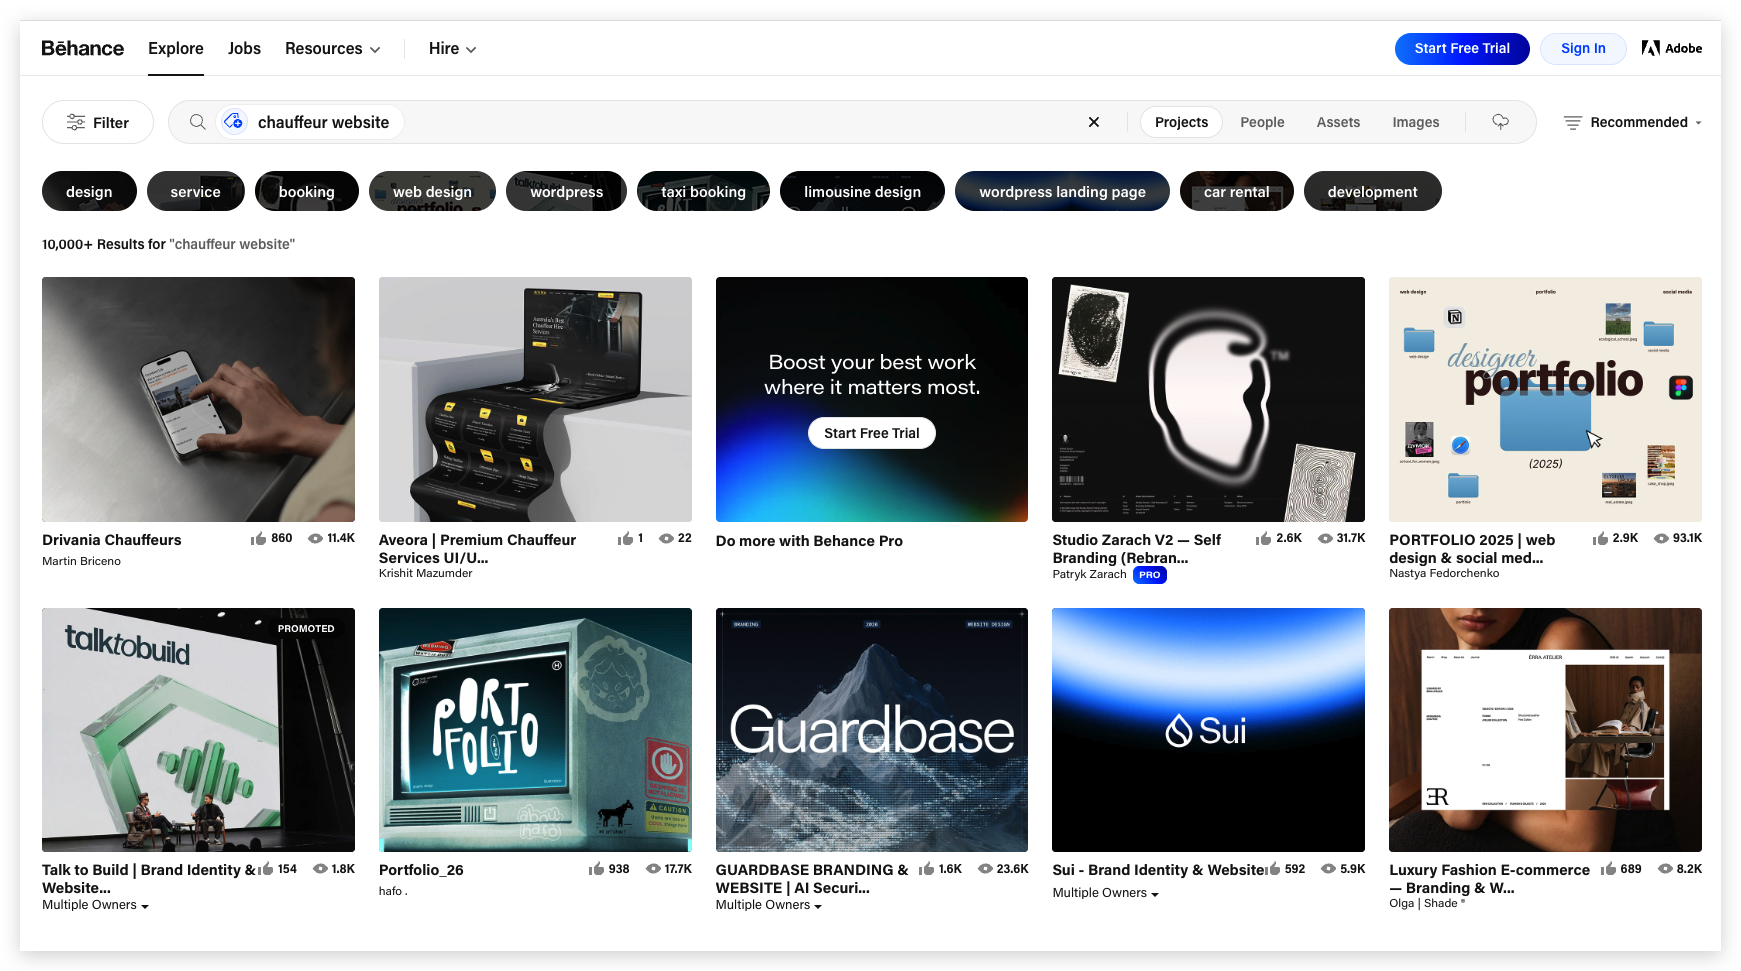Clear the search query with X
Screen dimensions: 1741x971
coord(1094,122)
